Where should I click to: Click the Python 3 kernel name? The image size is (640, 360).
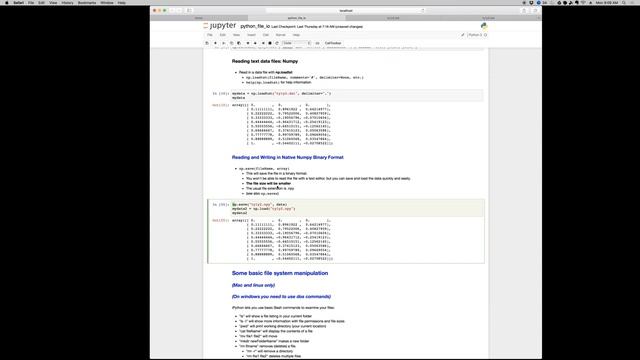(x=475, y=35)
